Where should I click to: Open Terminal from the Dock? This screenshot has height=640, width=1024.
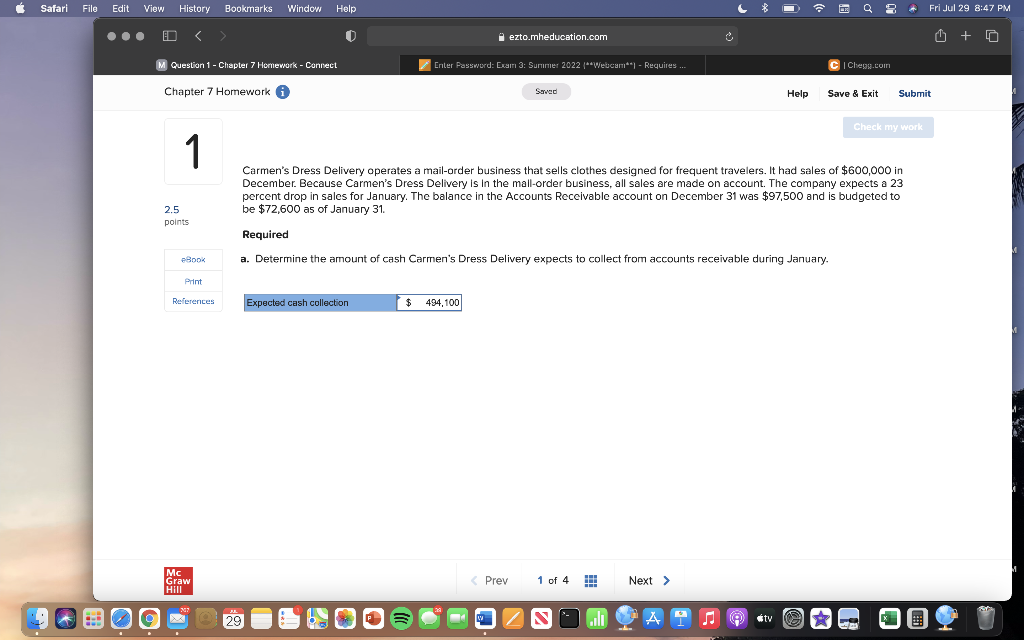tap(569, 618)
